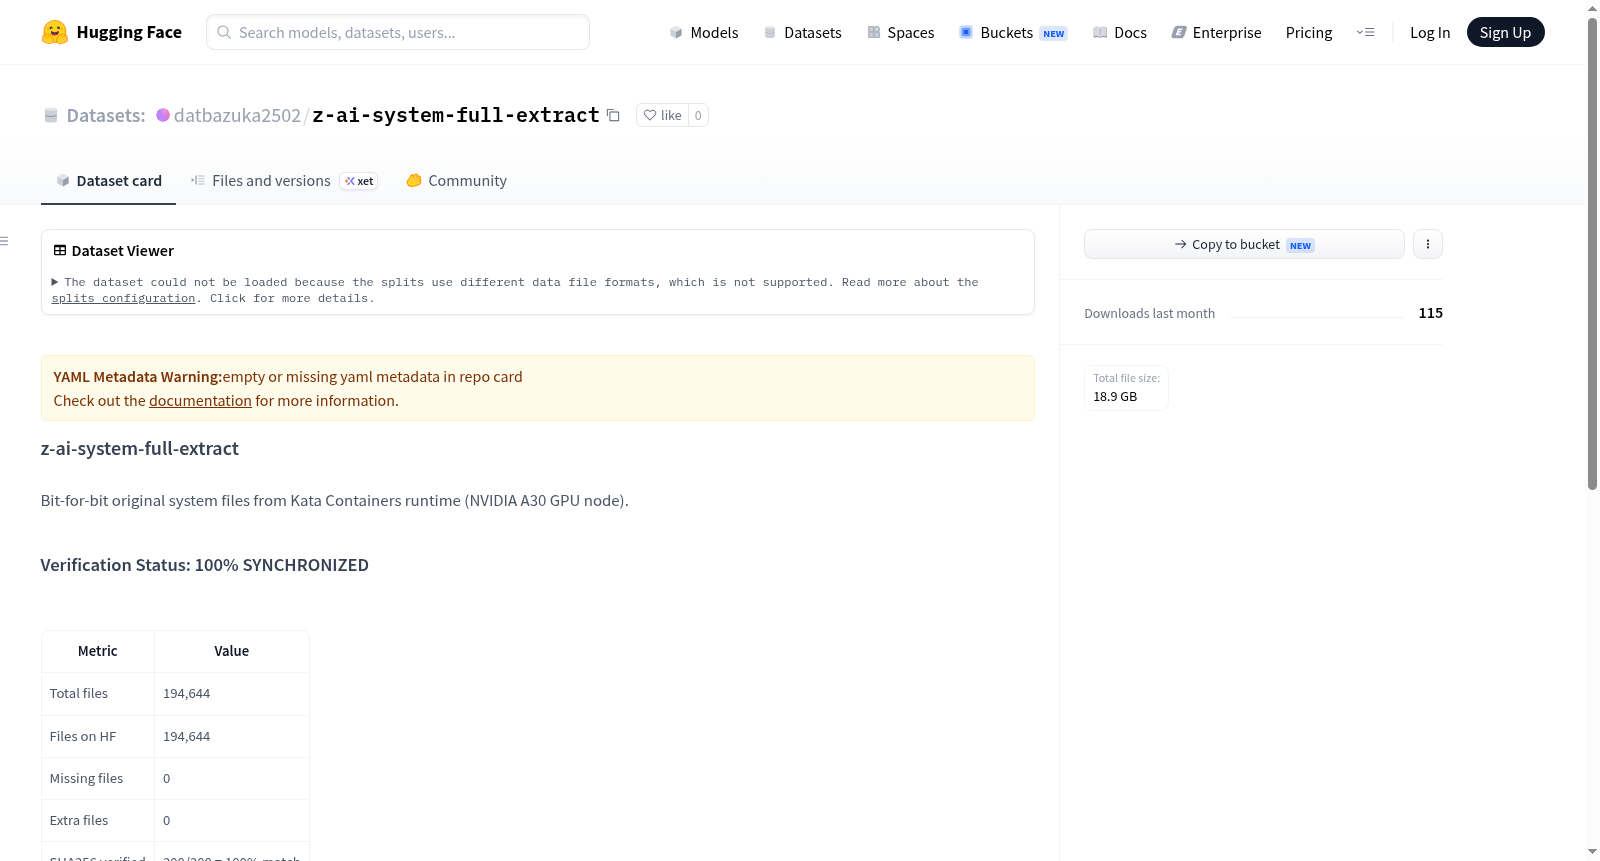Open the splits configuration link

[123, 298]
